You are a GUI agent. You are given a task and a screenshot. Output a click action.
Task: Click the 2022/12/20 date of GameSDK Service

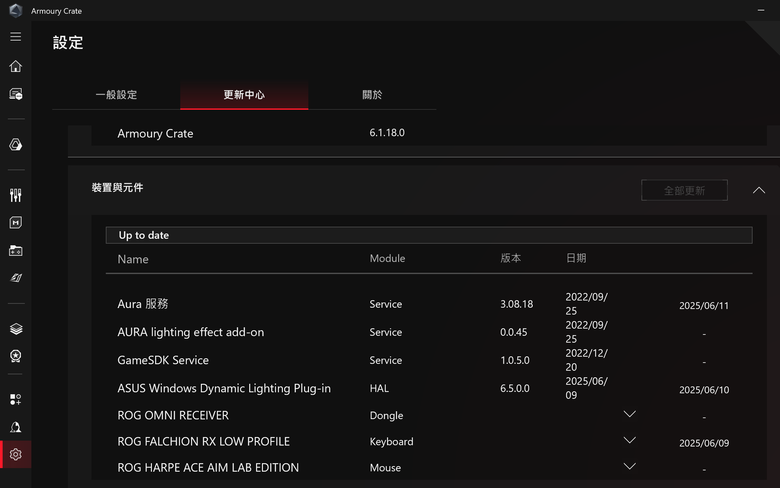point(586,360)
